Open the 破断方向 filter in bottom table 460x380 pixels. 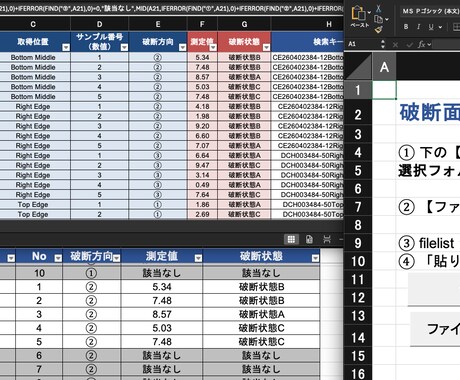[x=116, y=258]
